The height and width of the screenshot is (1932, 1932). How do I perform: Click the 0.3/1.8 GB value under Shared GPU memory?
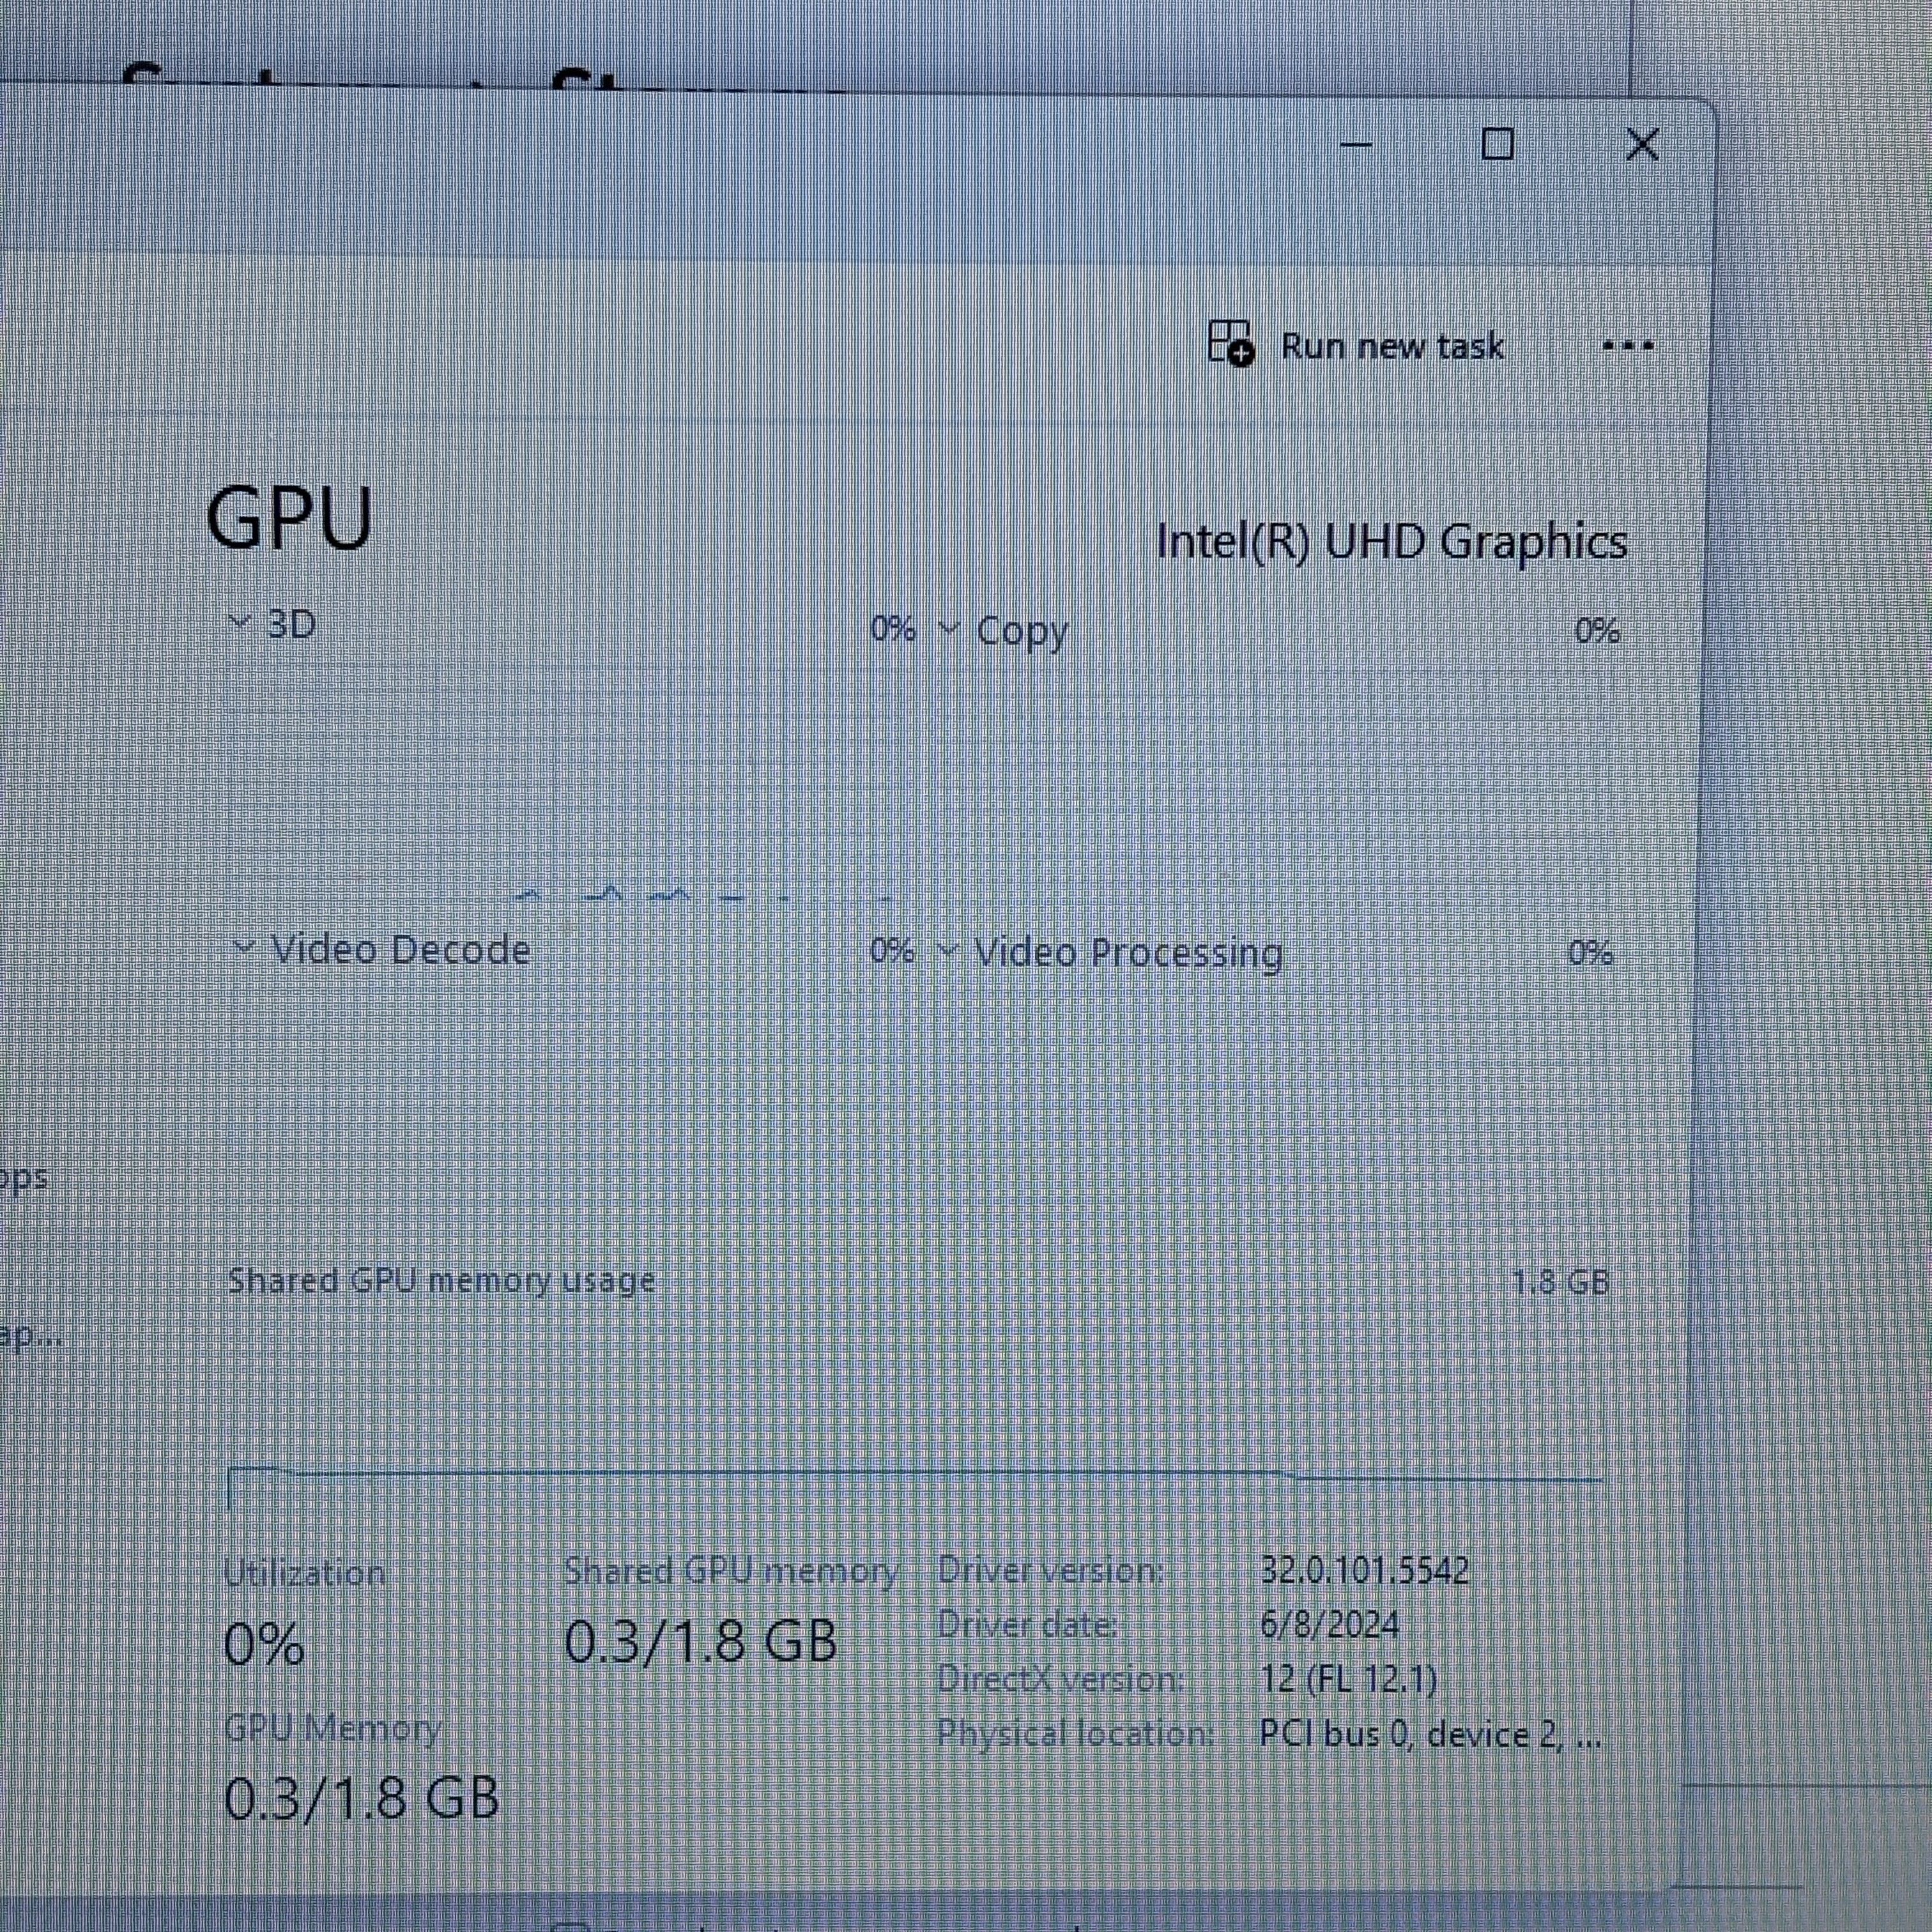pyautogui.click(x=701, y=1641)
